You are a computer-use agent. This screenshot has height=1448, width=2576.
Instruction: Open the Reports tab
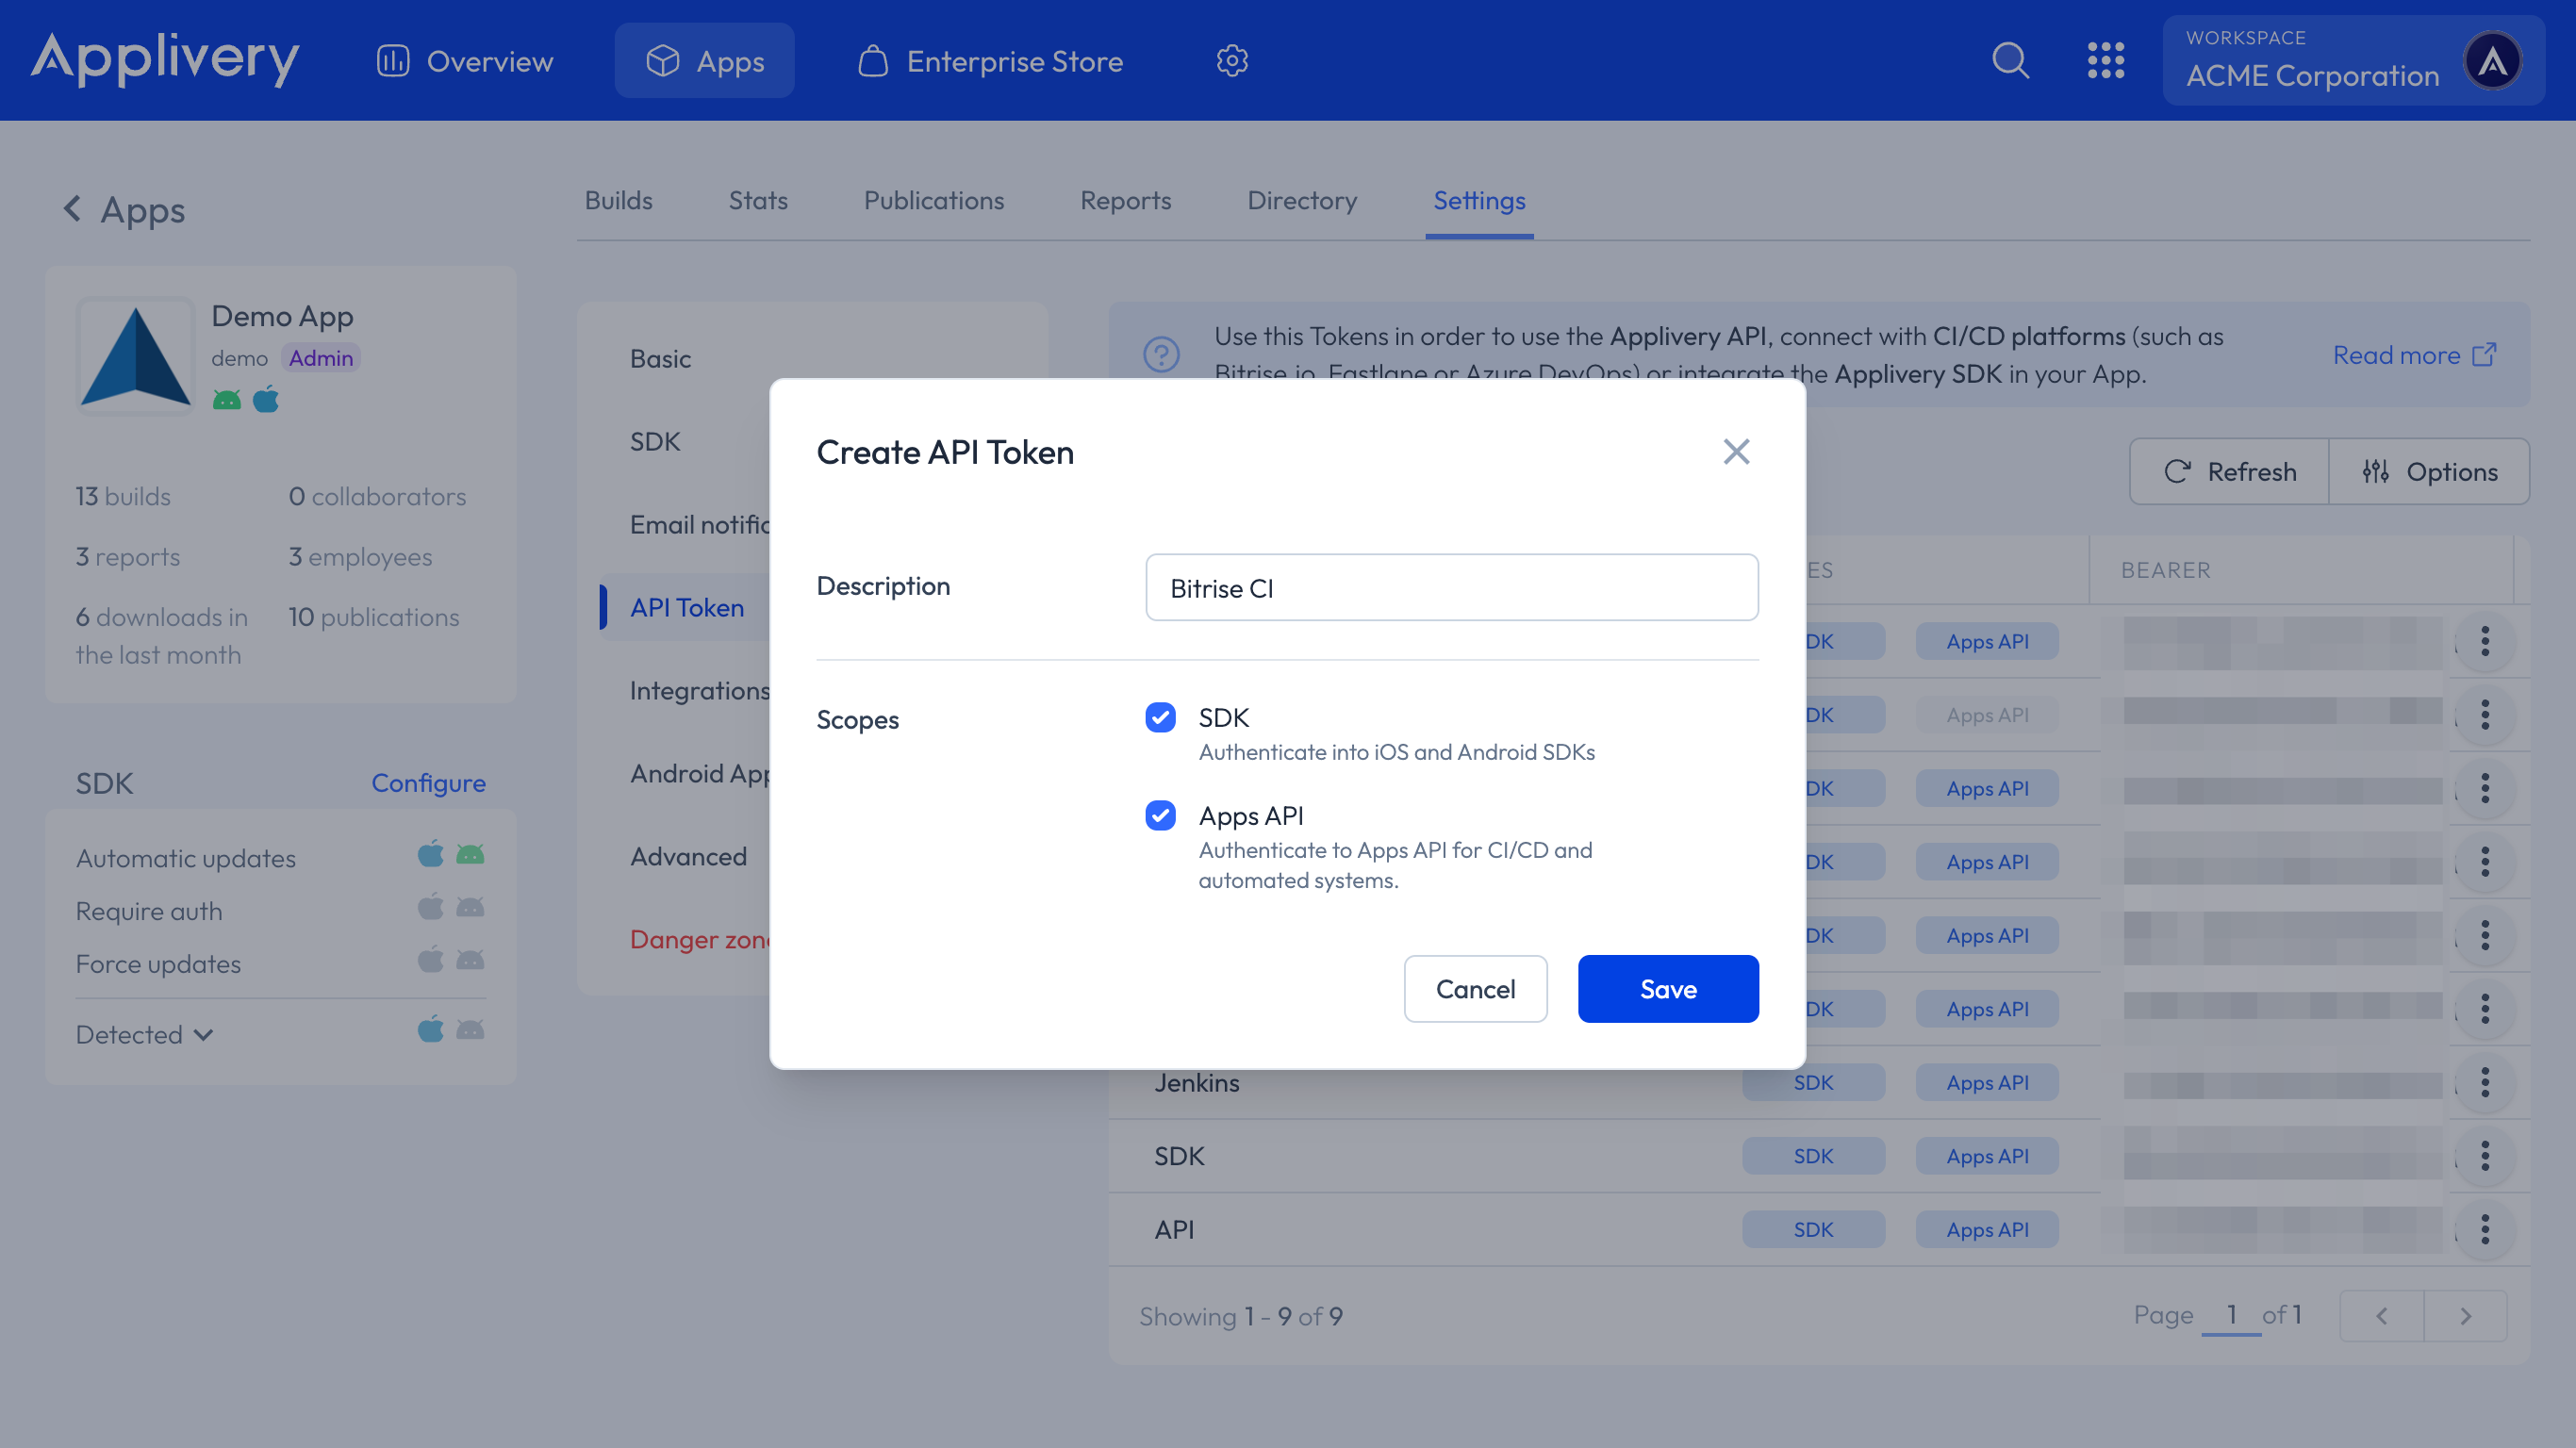1125,200
